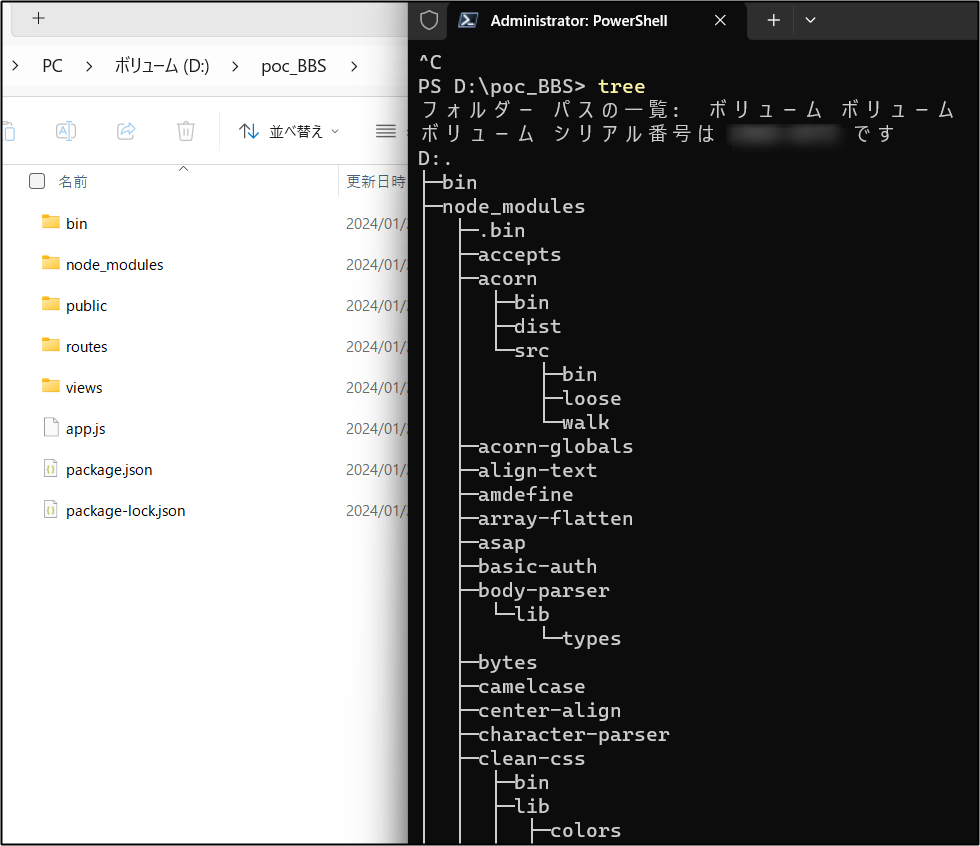Expand chevron after poc_BBS breadcrumb
This screenshot has height=846, width=980.
[x=354, y=66]
